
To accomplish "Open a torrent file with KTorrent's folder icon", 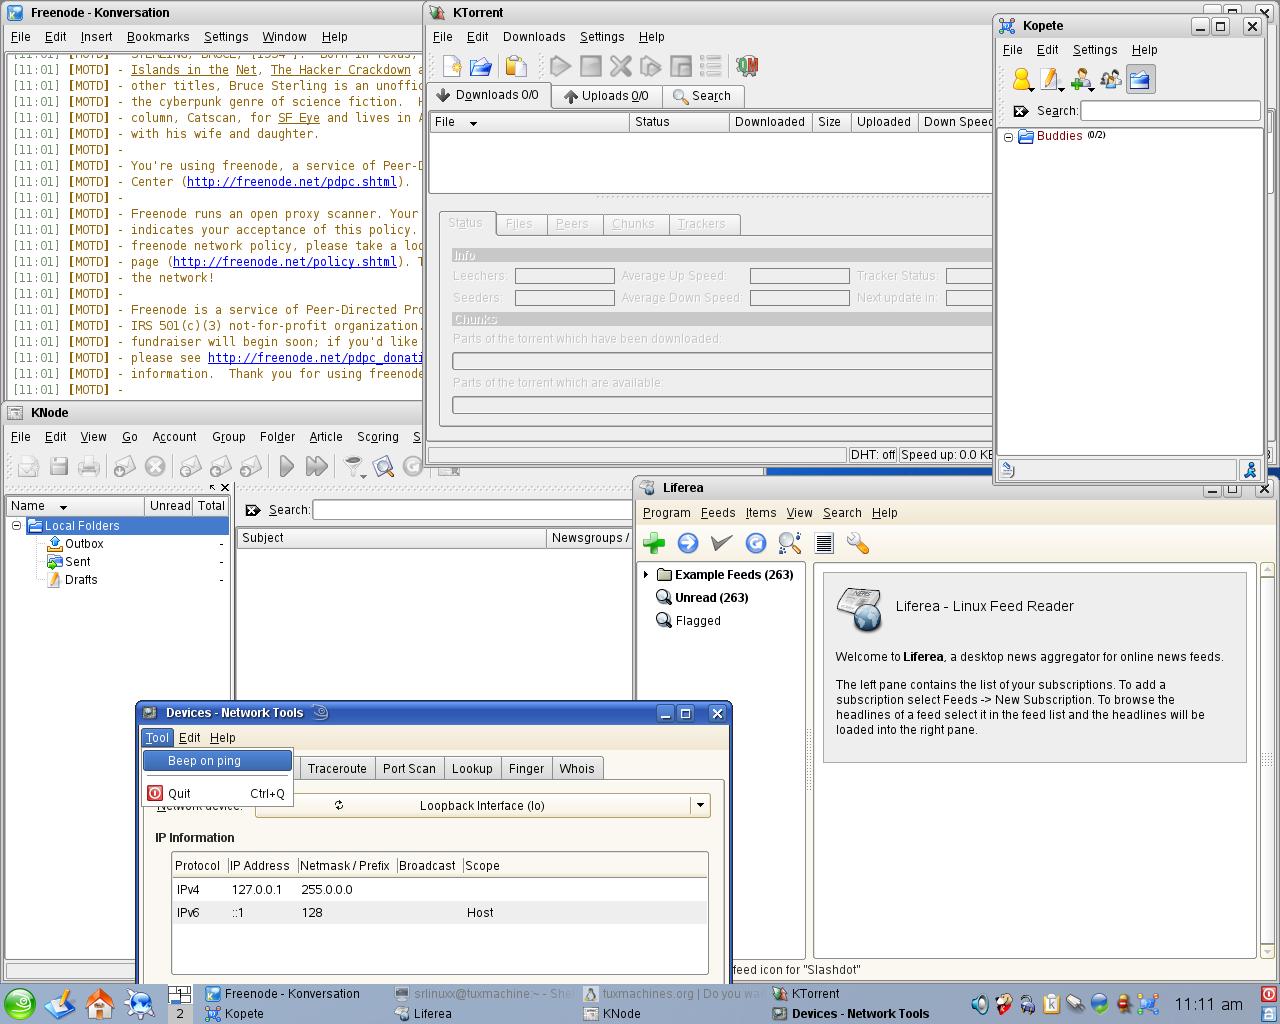I will click(481, 66).
